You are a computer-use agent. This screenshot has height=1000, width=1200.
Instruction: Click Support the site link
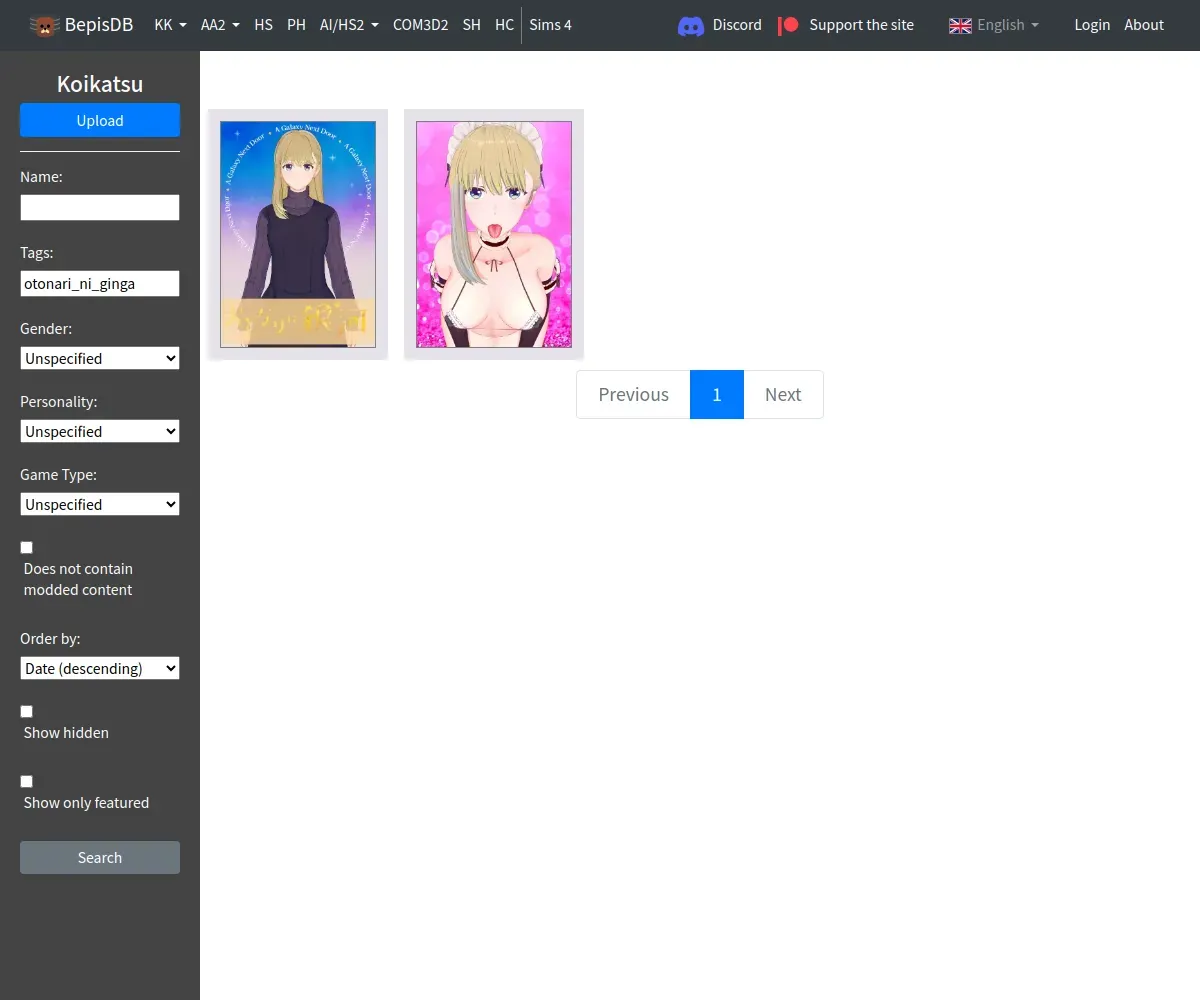point(861,25)
